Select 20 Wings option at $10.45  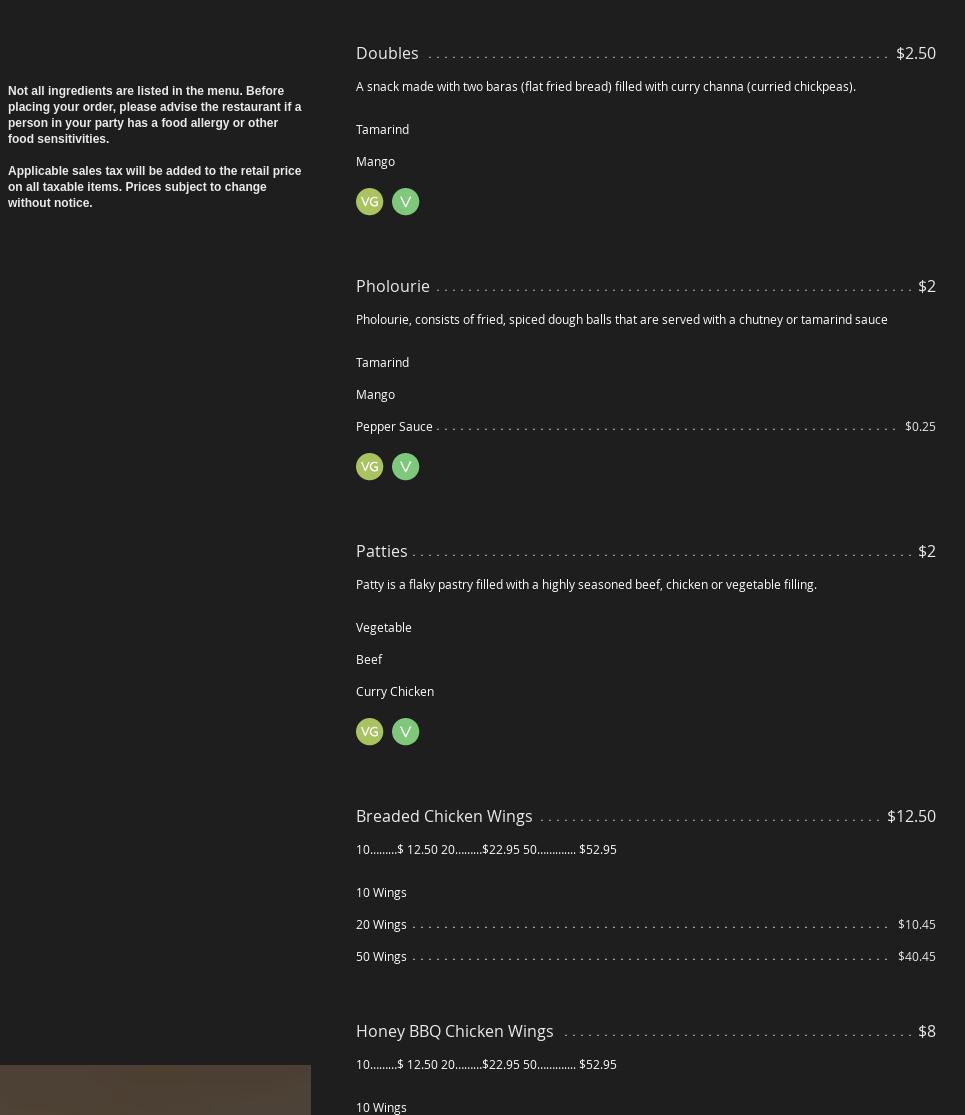(381, 925)
